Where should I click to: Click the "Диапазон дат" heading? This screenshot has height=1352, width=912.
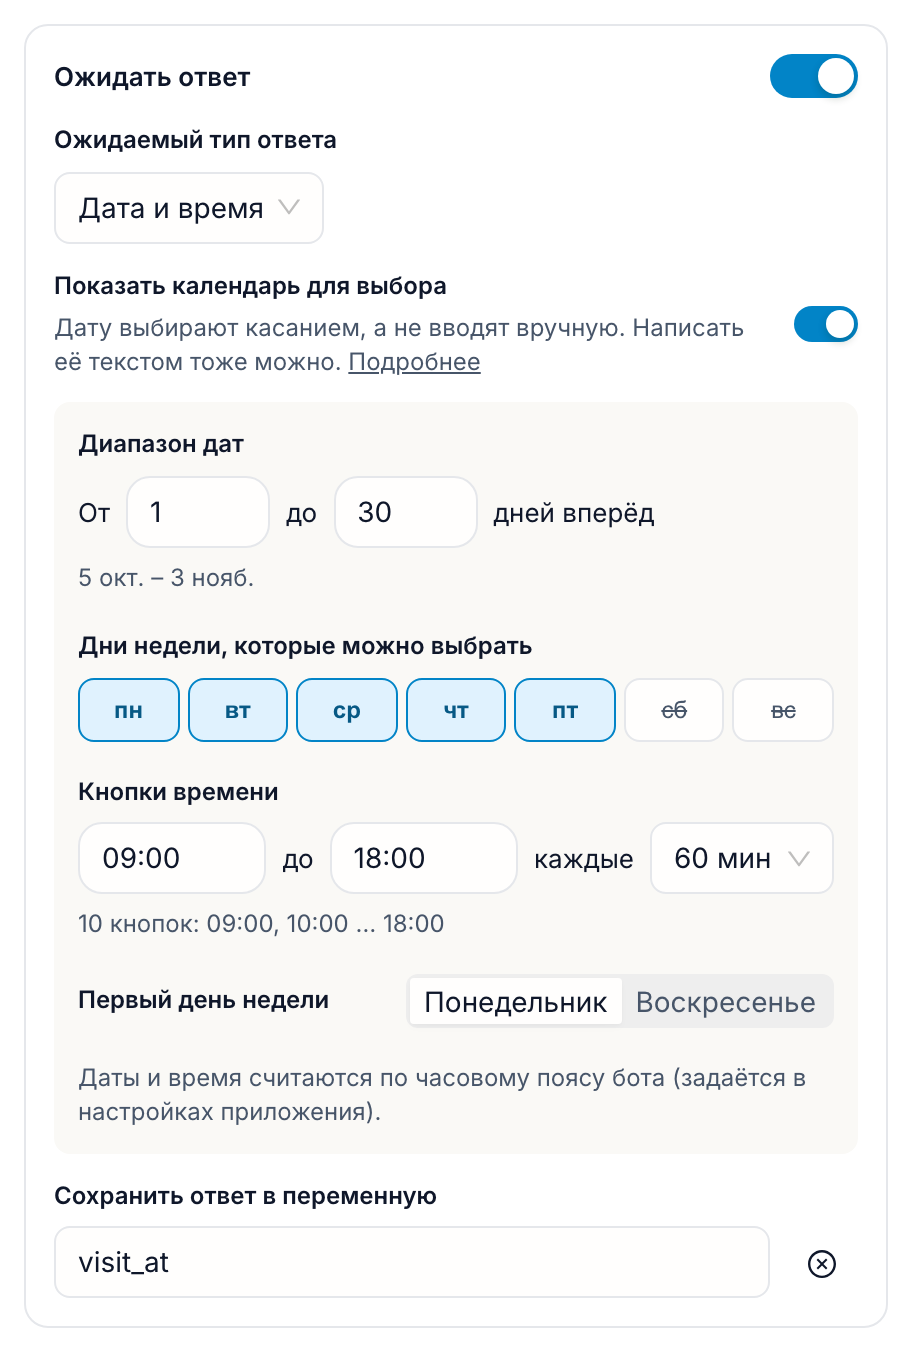pyautogui.click(x=161, y=444)
